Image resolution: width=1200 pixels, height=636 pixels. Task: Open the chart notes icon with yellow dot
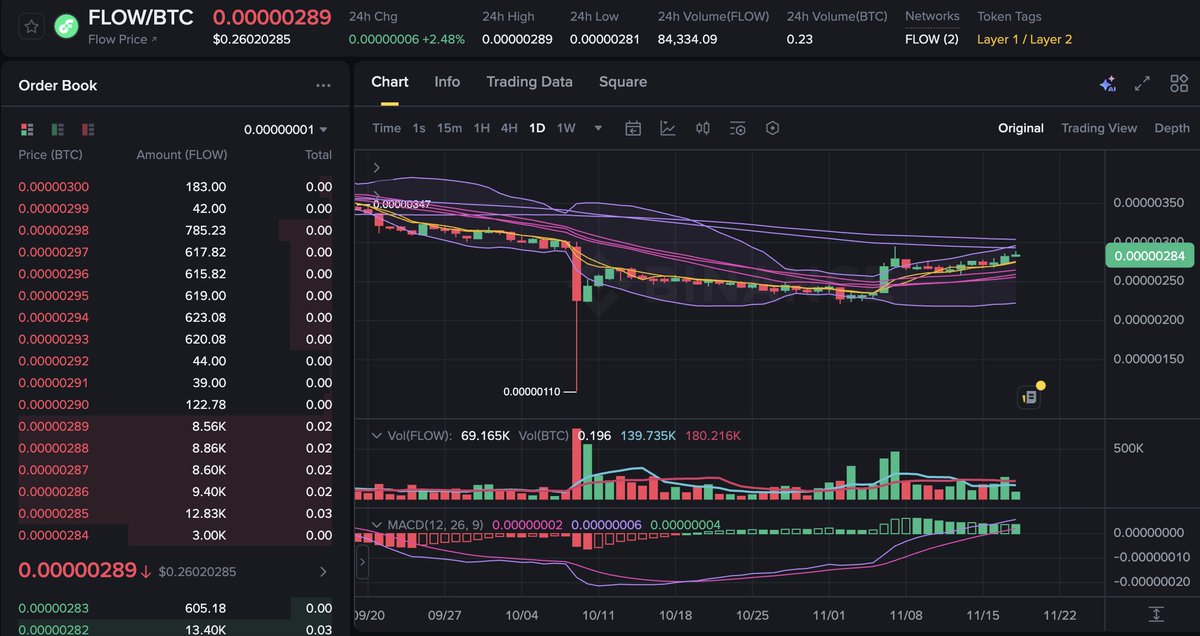tap(1030, 397)
